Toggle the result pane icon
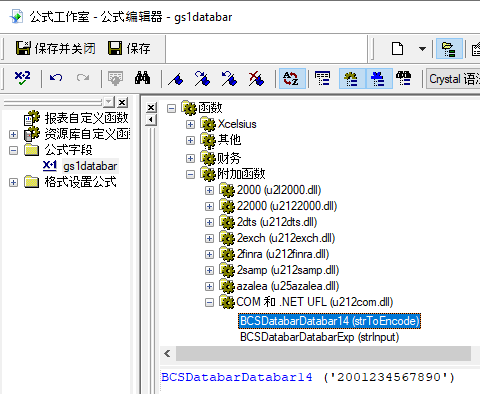This screenshot has width=480, height=394. [x=404, y=78]
